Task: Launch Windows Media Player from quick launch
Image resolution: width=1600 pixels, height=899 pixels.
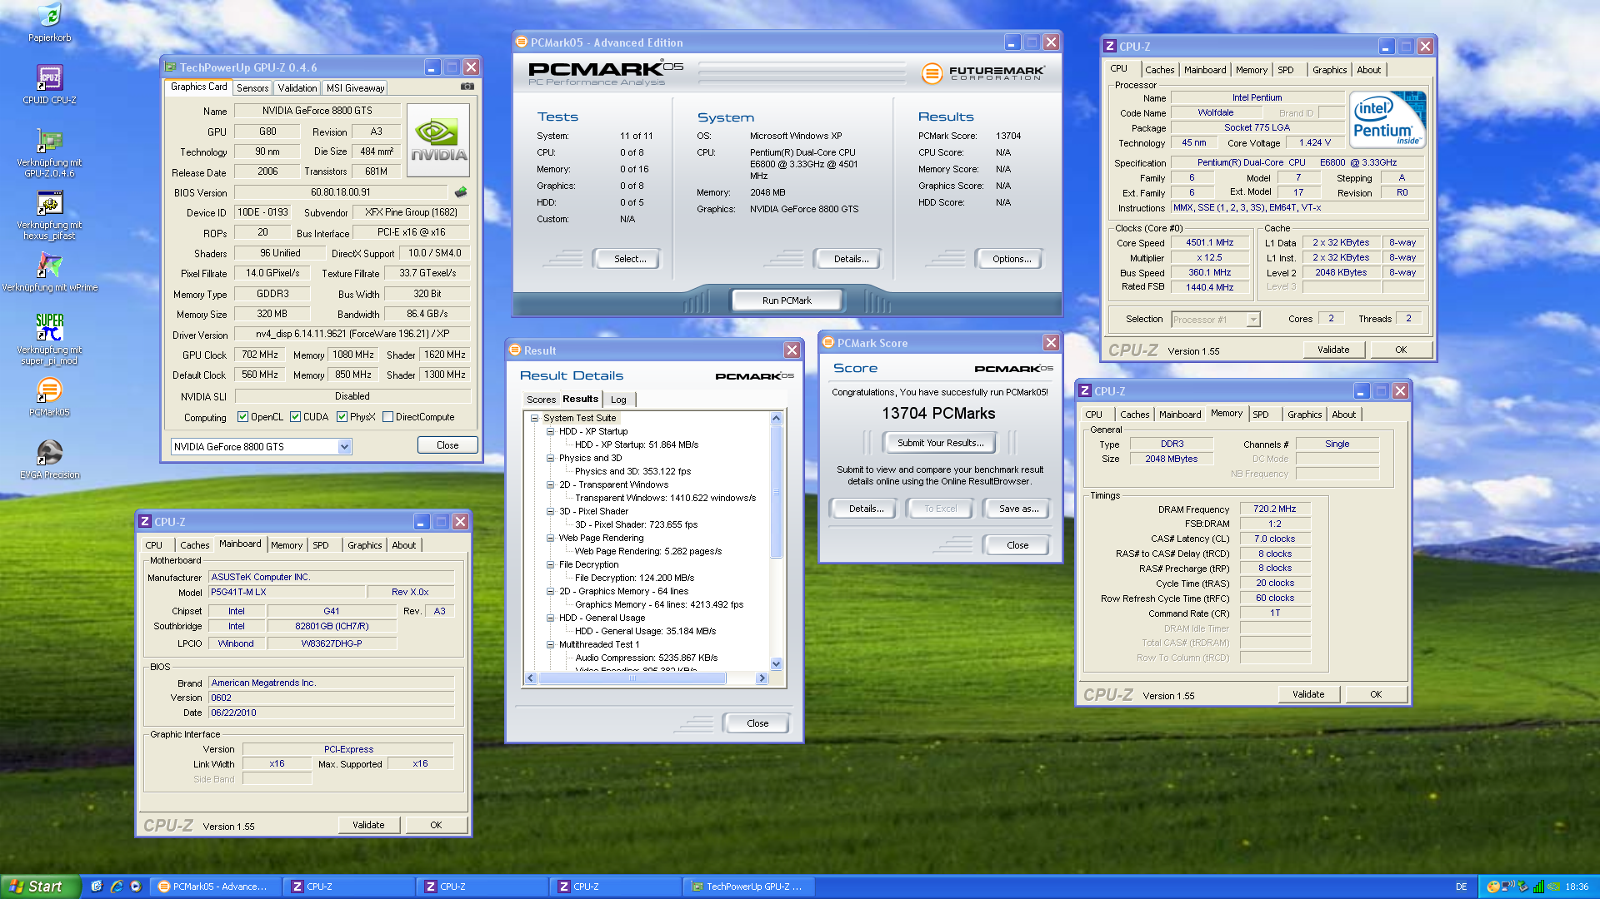Action: [135, 886]
